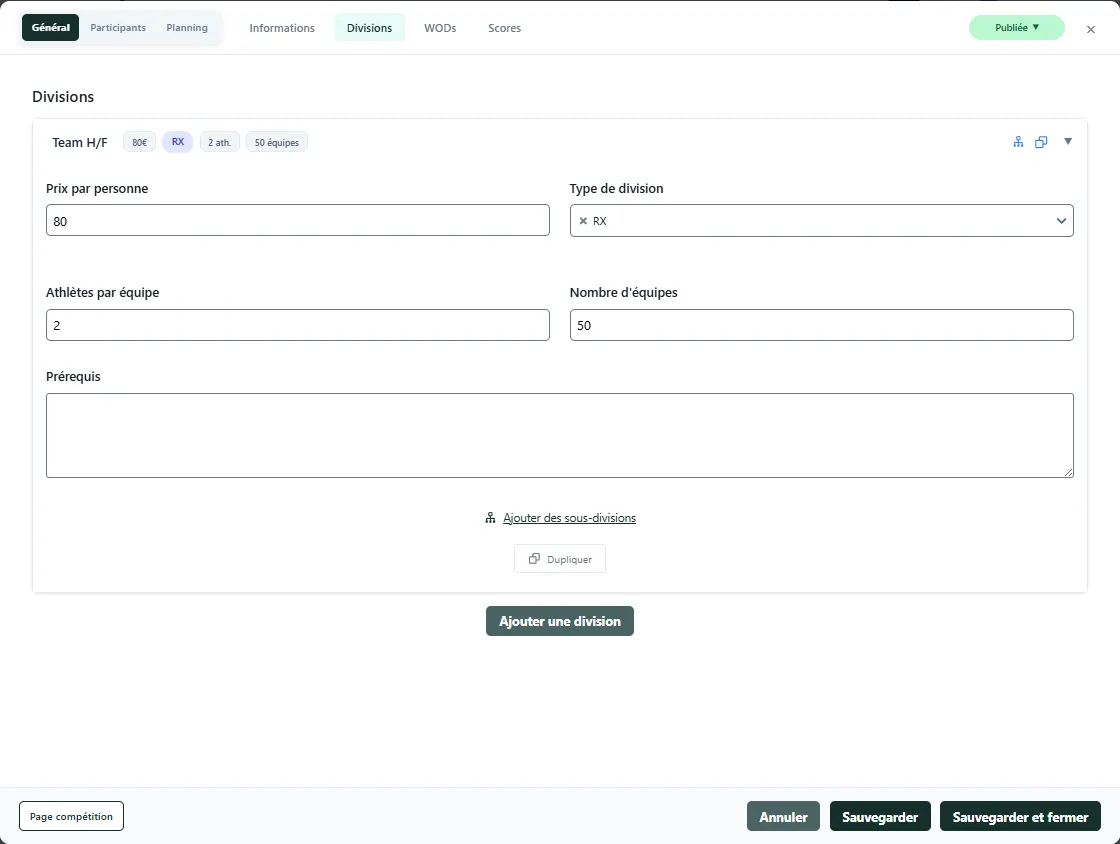
Task: Go to the Scores tab
Action: coord(504,28)
